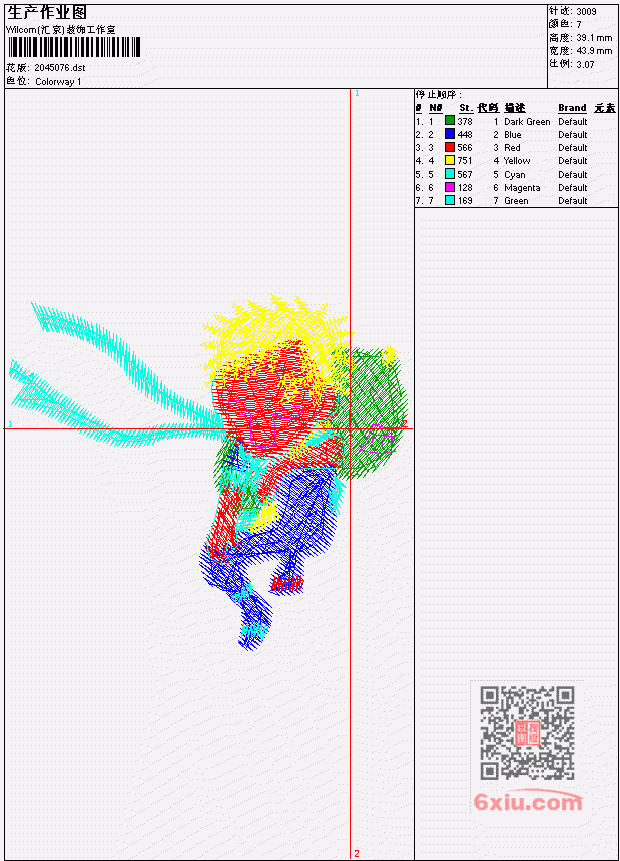Click the 'Dark Green' description text
The image size is (620, 861).
(527, 122)
